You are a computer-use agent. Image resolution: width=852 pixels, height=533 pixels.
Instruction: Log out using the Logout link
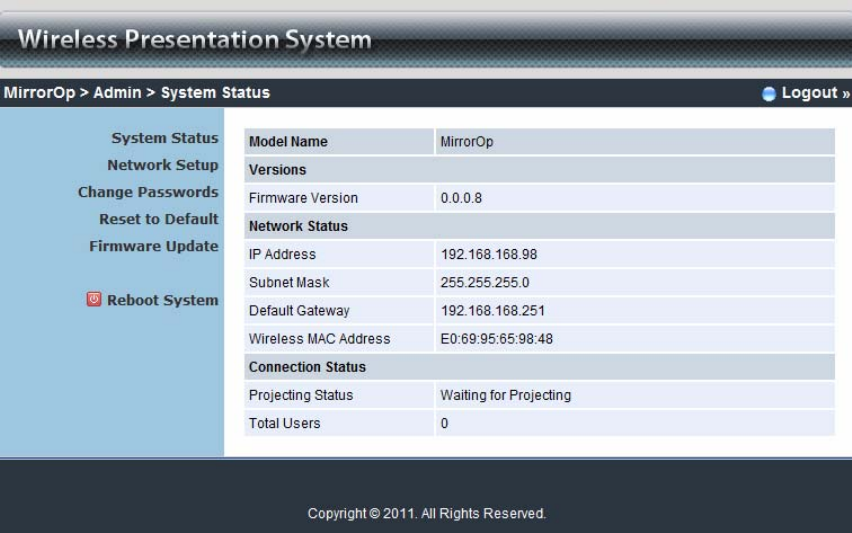point(815,93)
